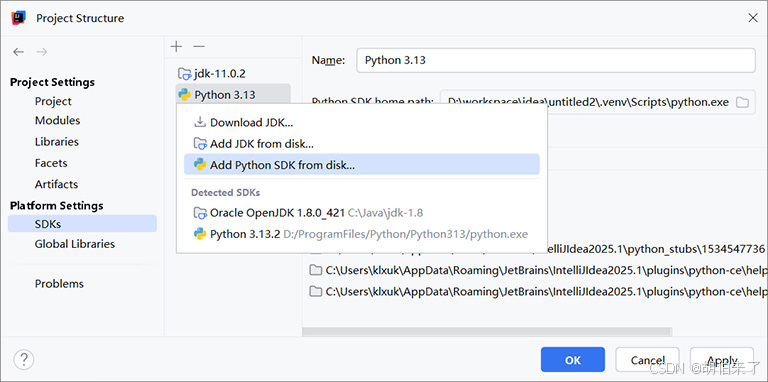Go forward with the right arrow
768x382 pixels.
42,52
